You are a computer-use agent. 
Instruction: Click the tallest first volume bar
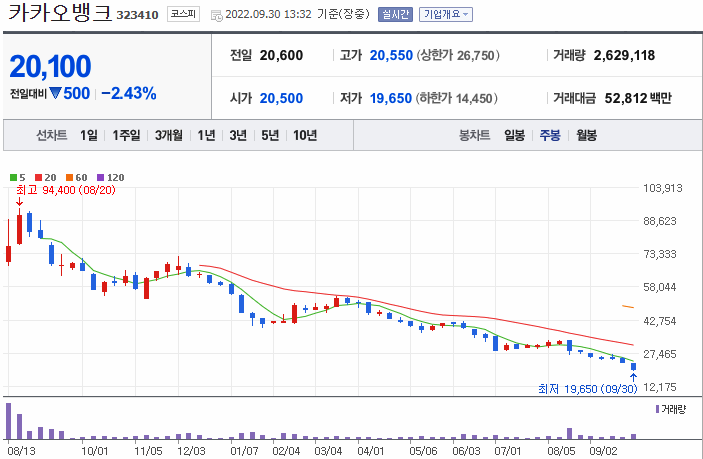pyautogui.click(x=9, y=421)
